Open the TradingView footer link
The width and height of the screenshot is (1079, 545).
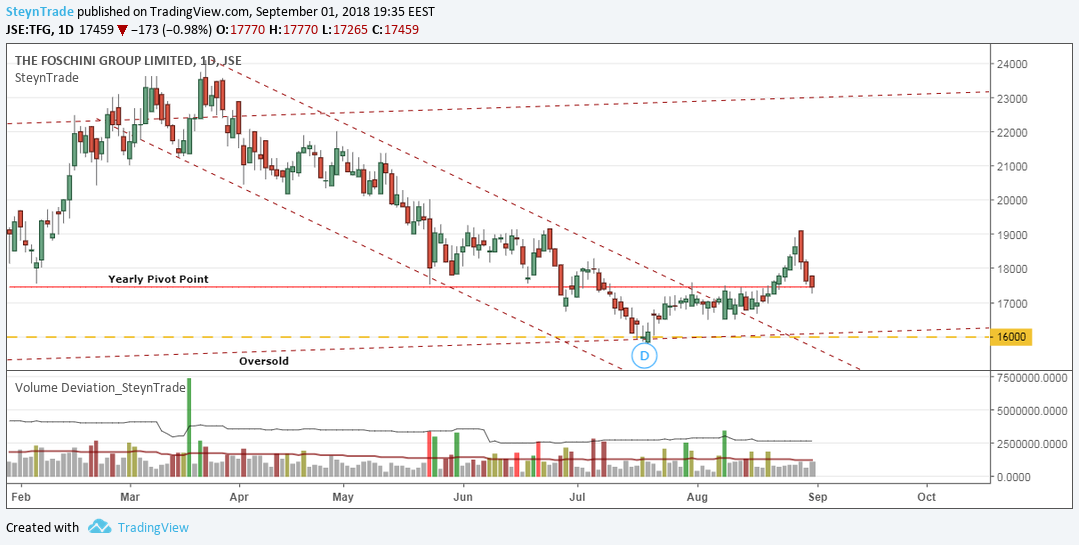(x=153, y=528)
